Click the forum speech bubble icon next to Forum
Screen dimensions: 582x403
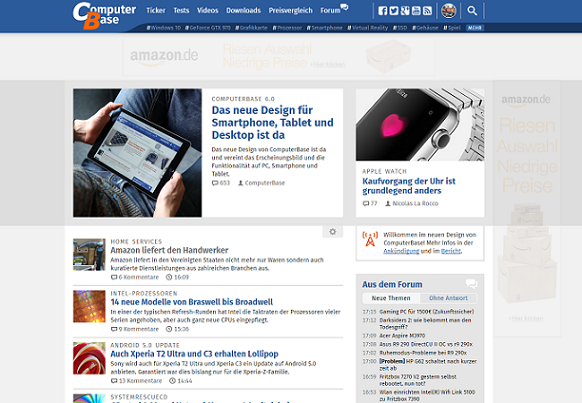click(x=344, y=7)
